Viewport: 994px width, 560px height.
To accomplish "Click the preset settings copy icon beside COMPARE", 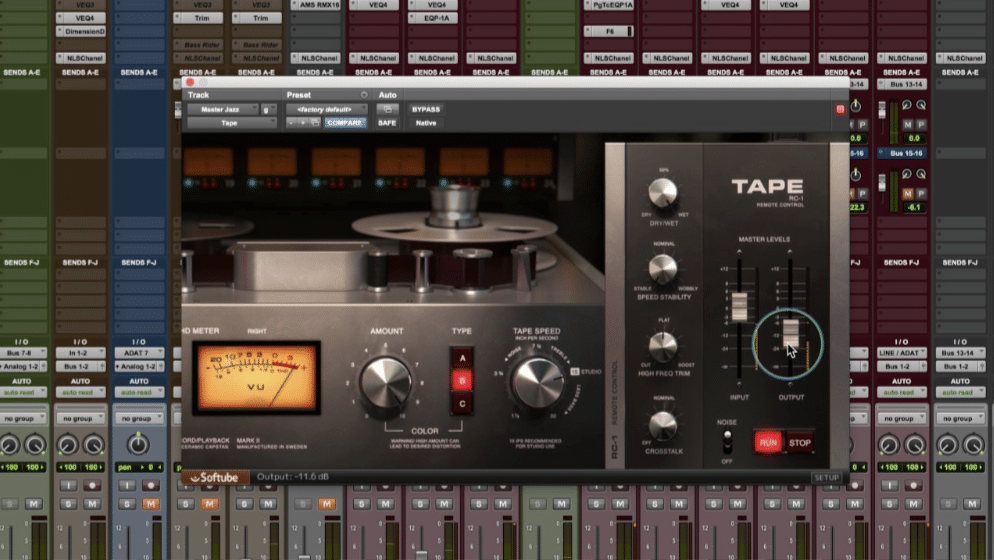I will [315, 123].
